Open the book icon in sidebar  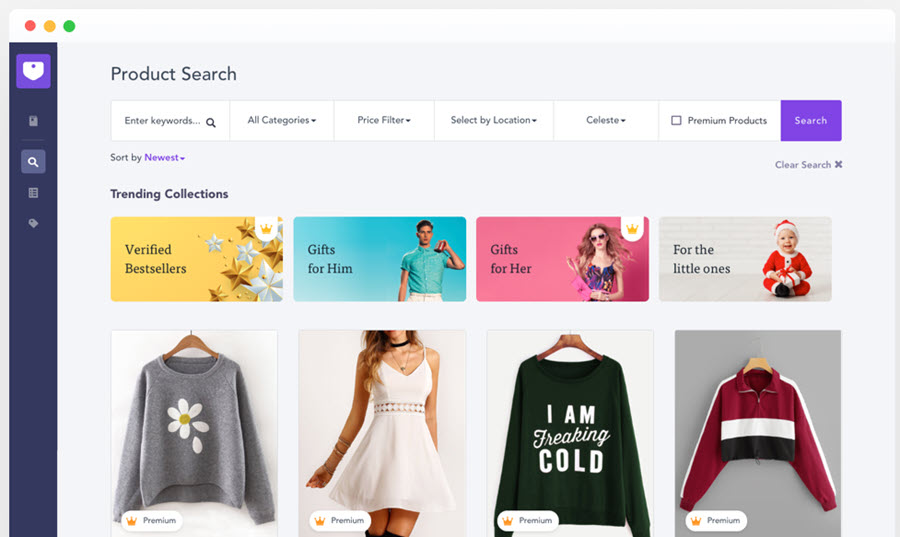(33, 121)
